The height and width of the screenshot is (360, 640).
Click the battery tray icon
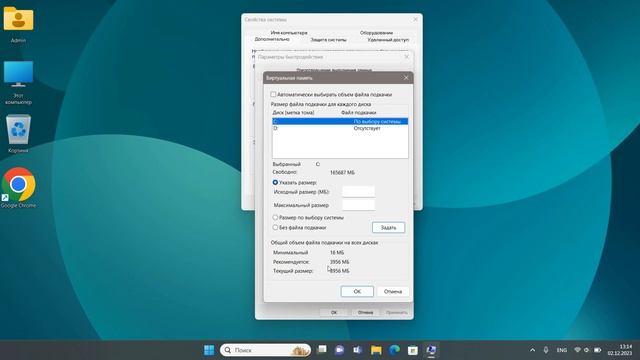click(598, 350)
